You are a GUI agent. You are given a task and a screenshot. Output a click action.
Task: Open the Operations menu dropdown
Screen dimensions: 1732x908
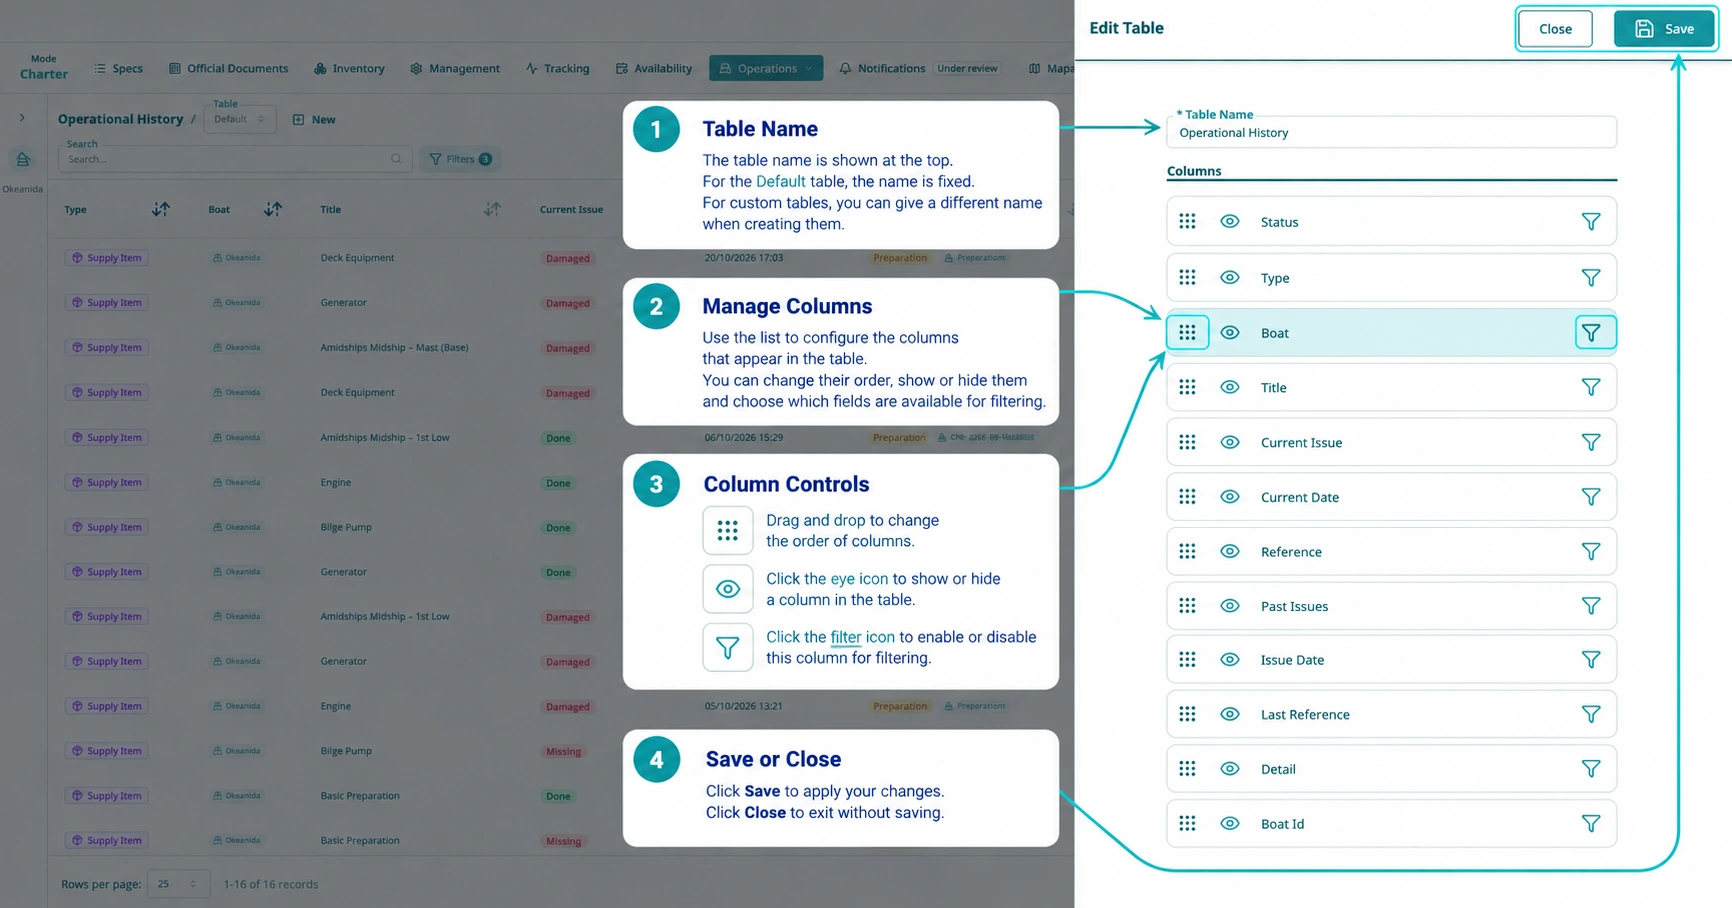[x=766, y=68]
